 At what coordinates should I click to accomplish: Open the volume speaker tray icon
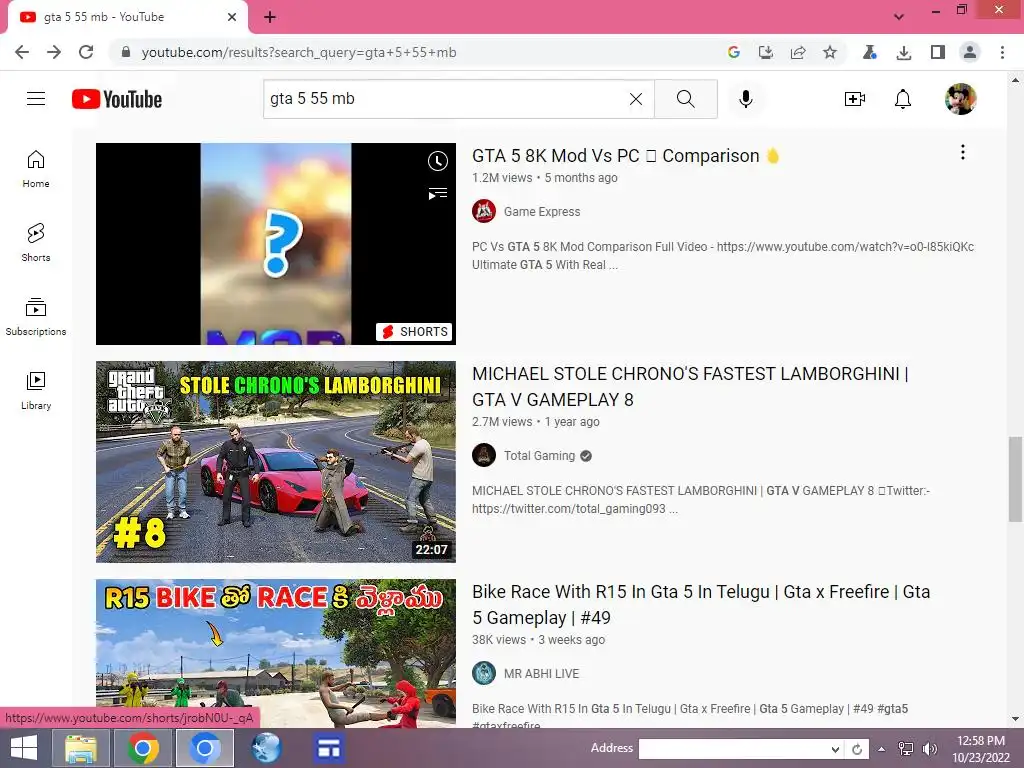click(929, 749)
